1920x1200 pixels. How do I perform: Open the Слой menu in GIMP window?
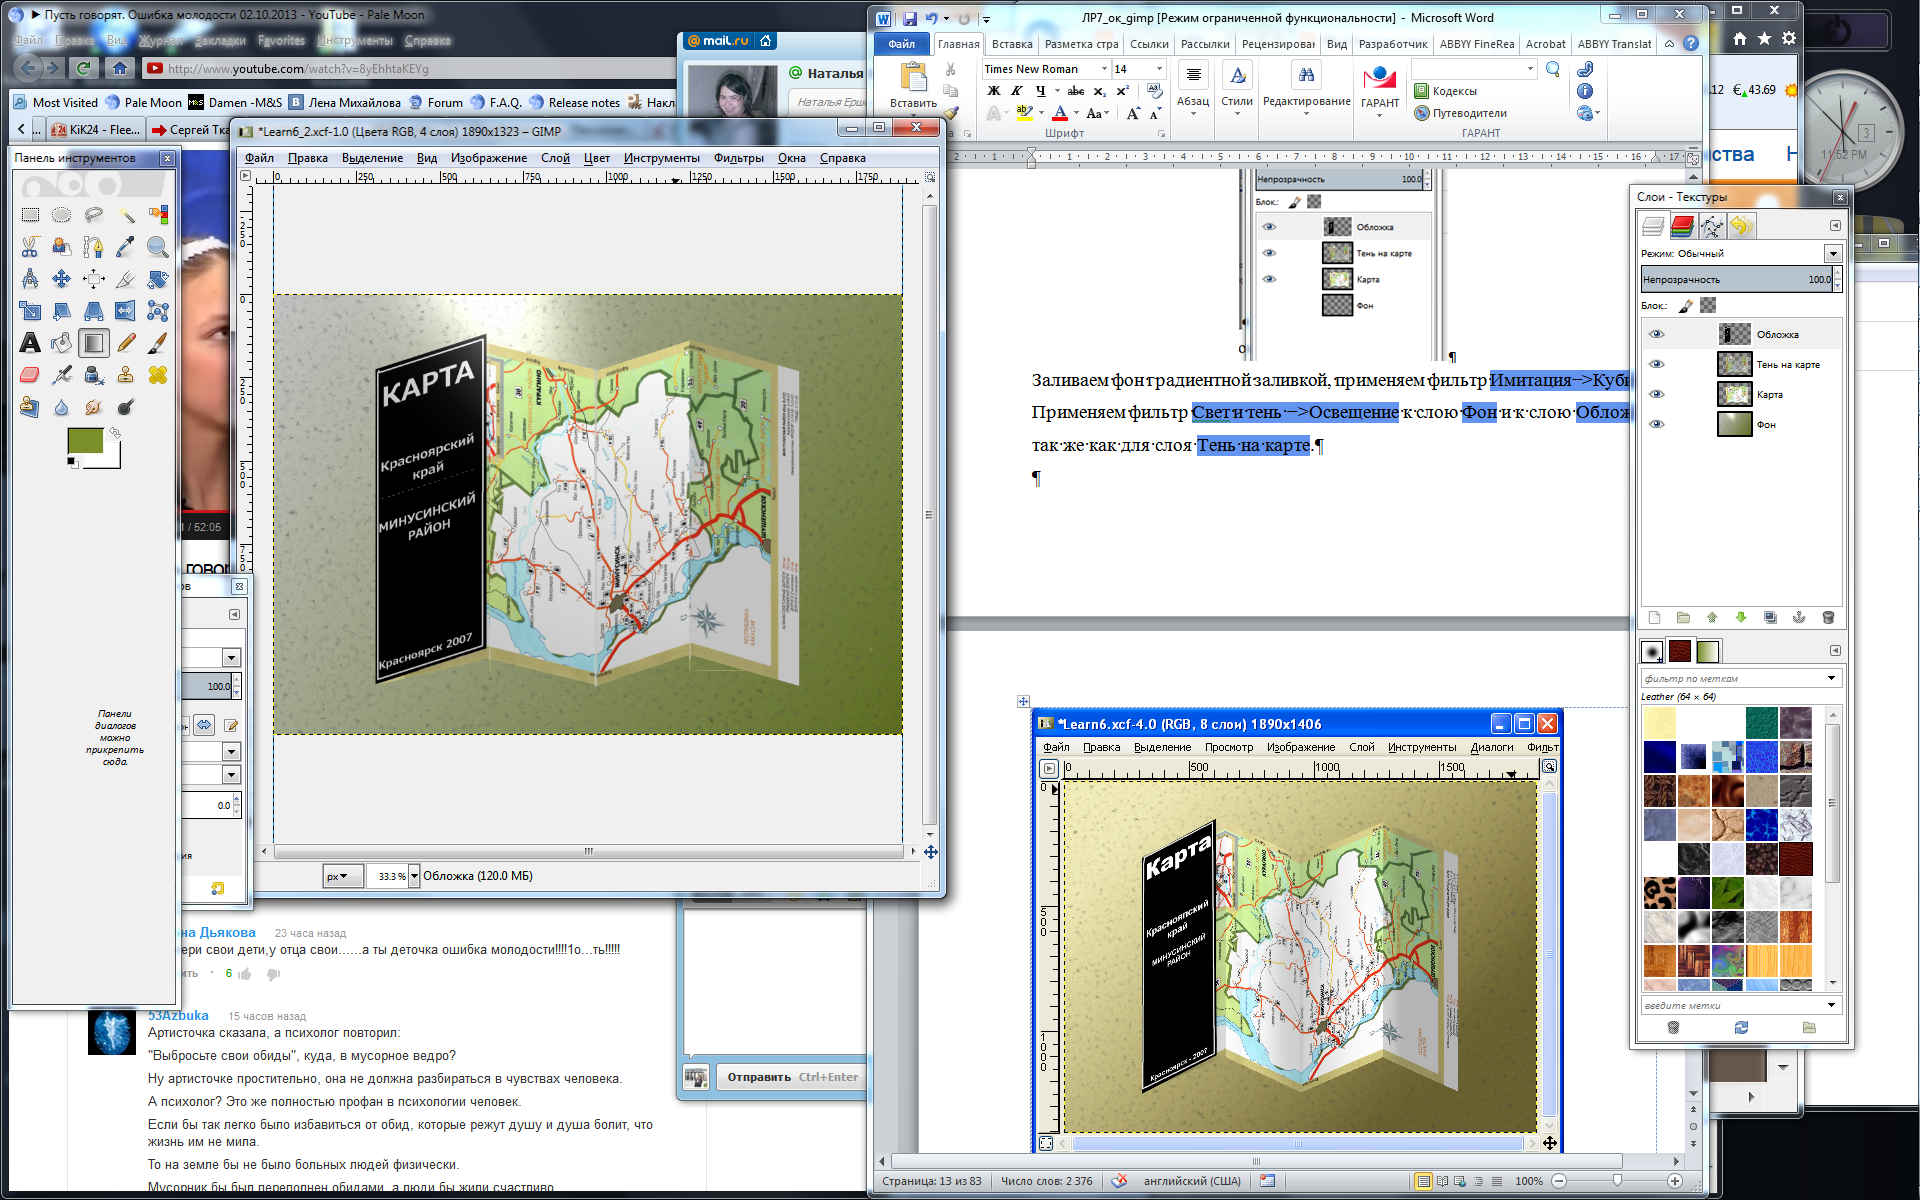point(555,158)
